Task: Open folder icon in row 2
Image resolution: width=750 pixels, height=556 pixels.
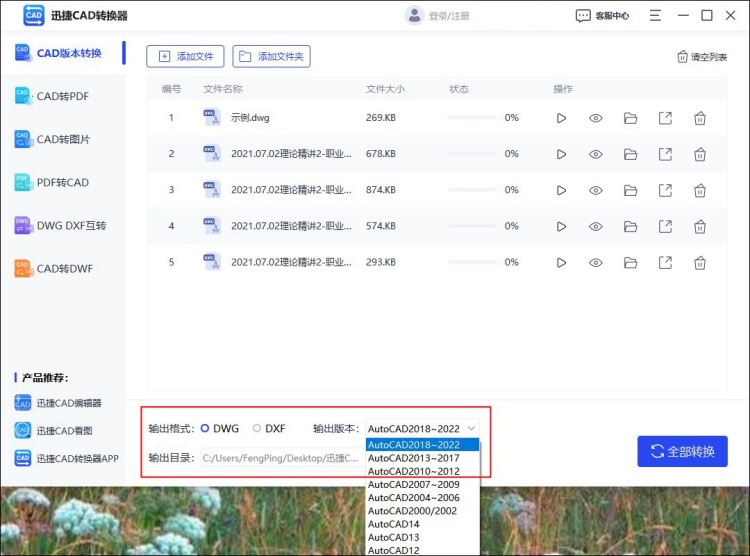Action: (630, 154)
